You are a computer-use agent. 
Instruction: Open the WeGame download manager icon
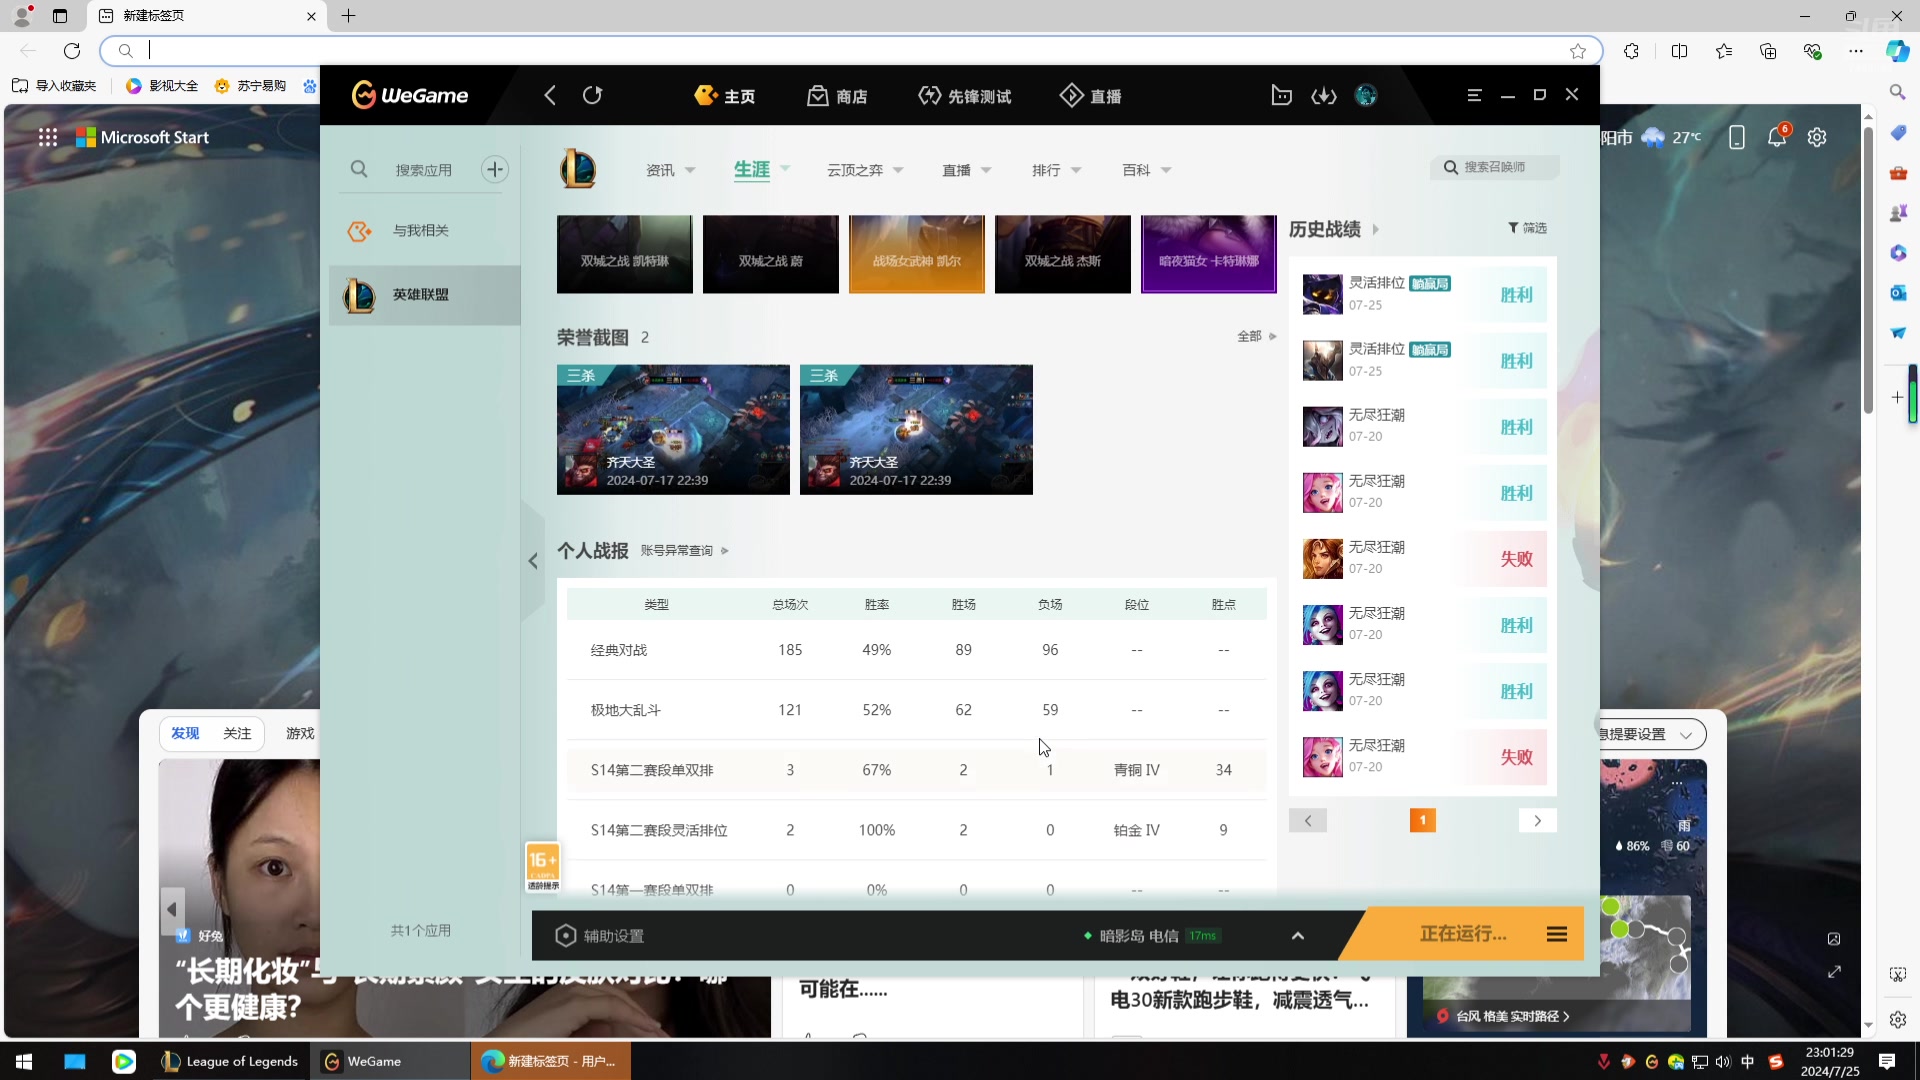(1324, 95)
